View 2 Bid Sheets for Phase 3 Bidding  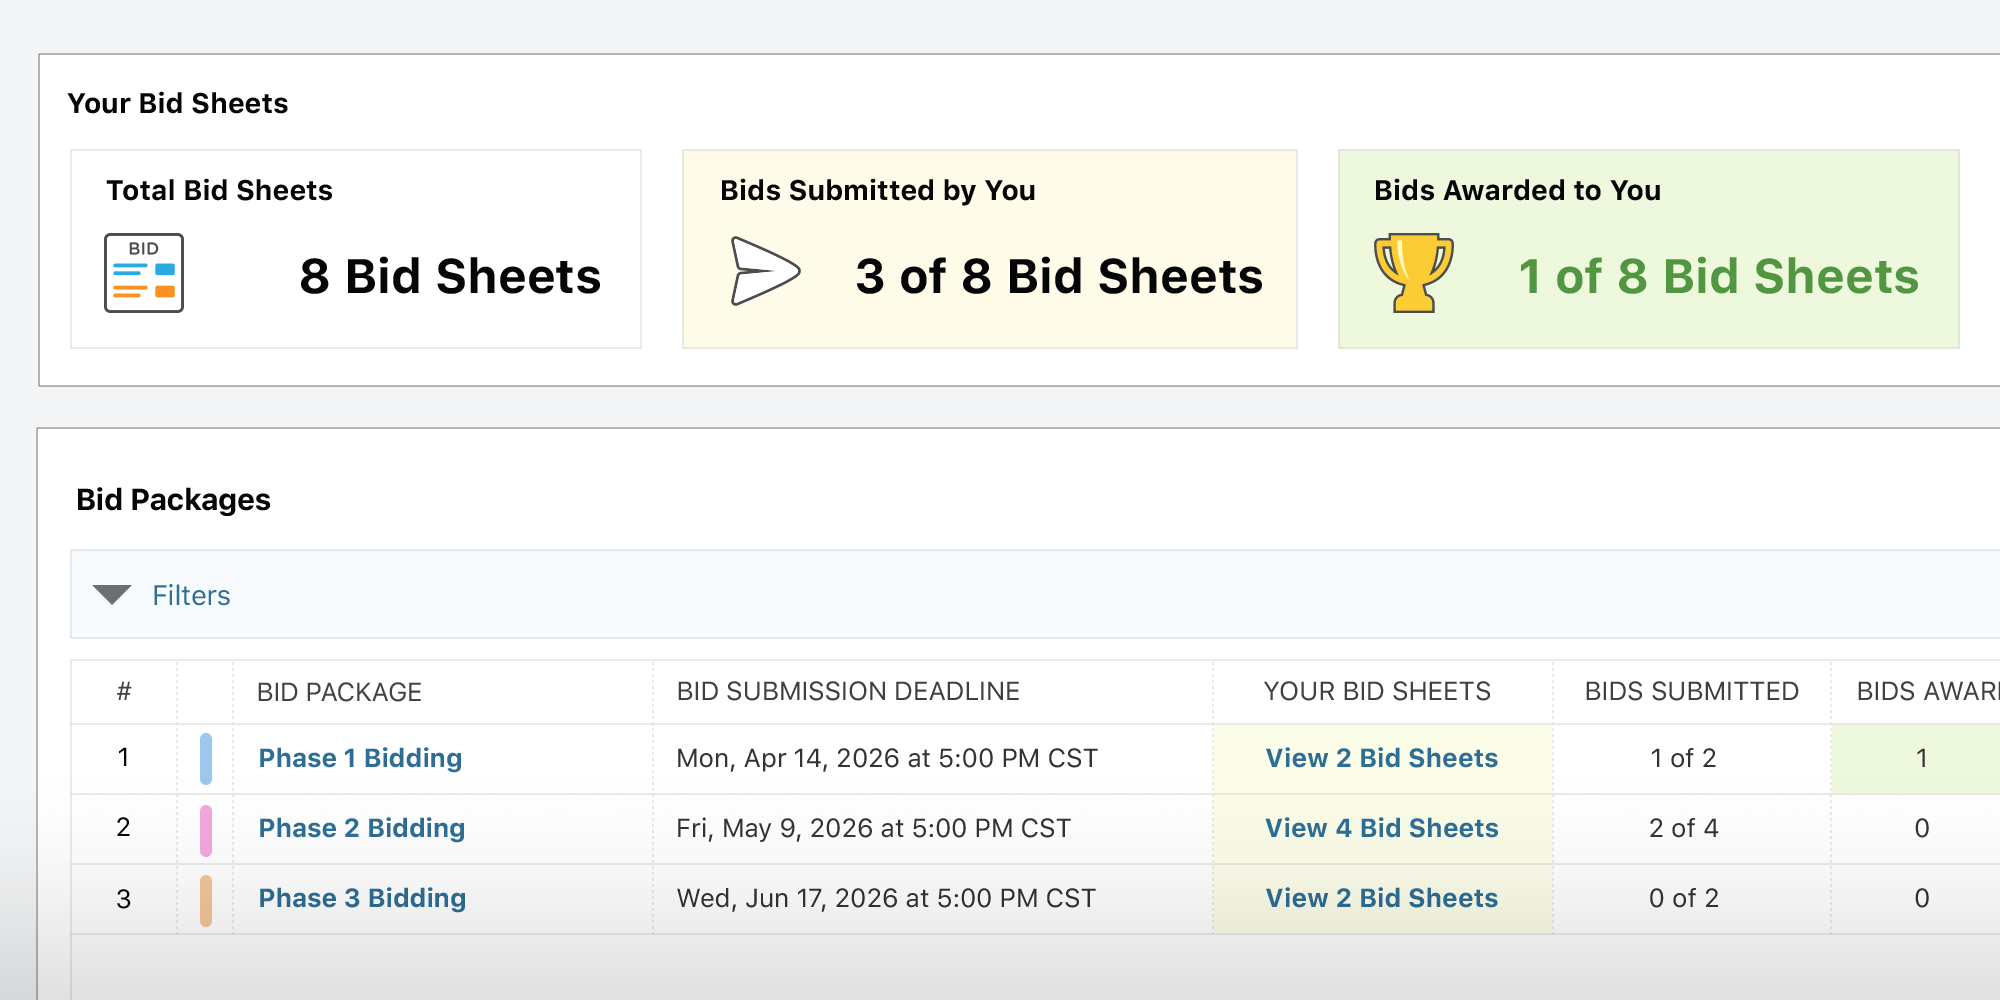click(1381, 898)
